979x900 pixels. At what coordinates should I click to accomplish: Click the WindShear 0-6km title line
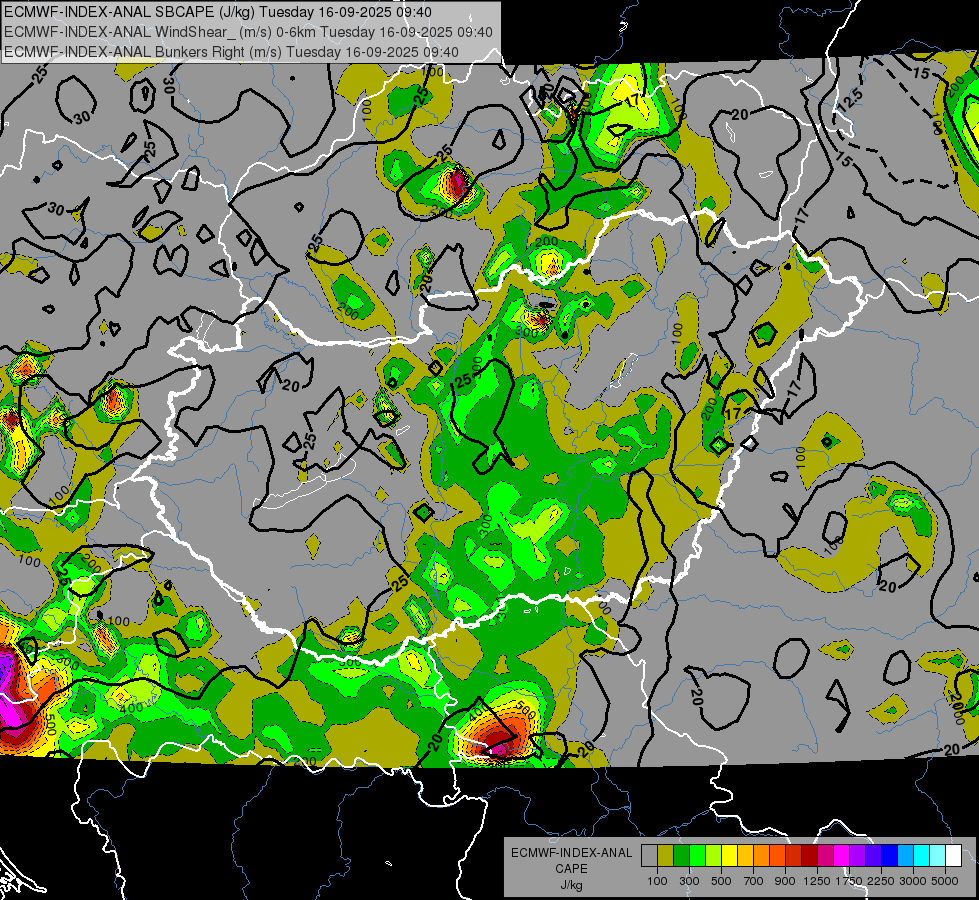point(248,32)
